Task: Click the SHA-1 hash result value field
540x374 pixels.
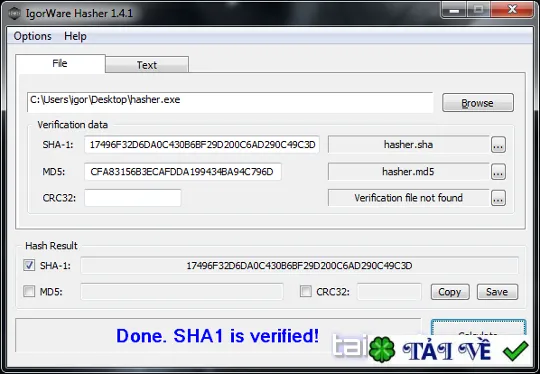Action: [299, 266]
